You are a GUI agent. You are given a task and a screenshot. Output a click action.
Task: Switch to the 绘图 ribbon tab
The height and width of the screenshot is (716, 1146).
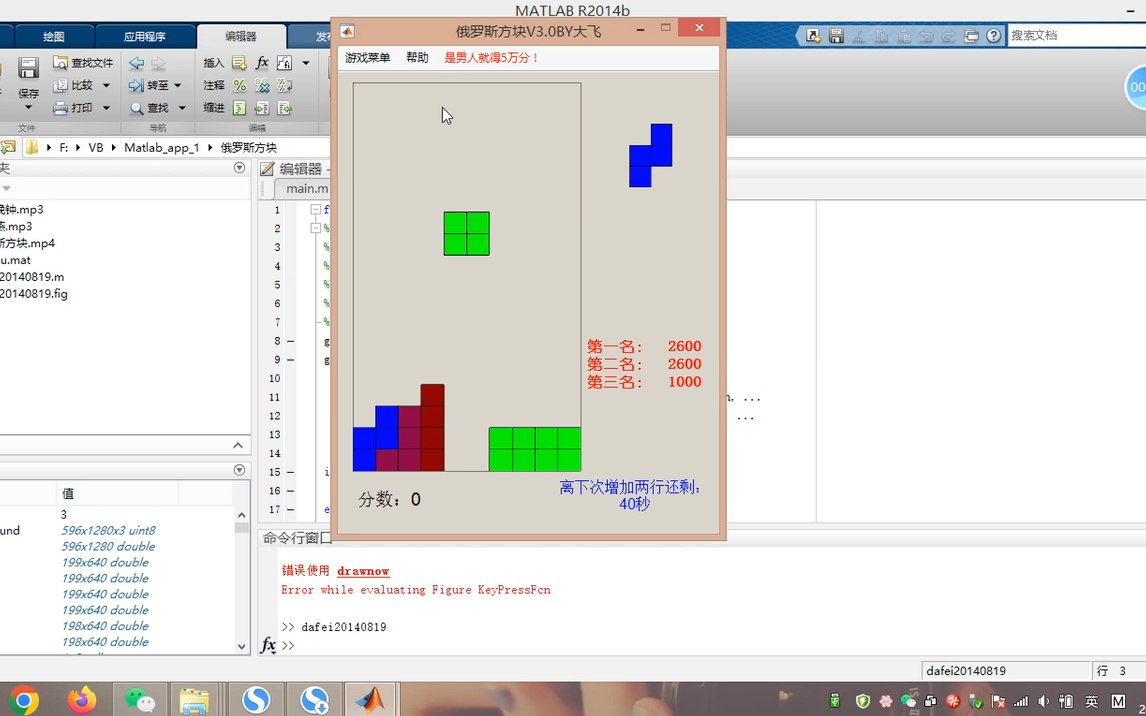(52, 36)
